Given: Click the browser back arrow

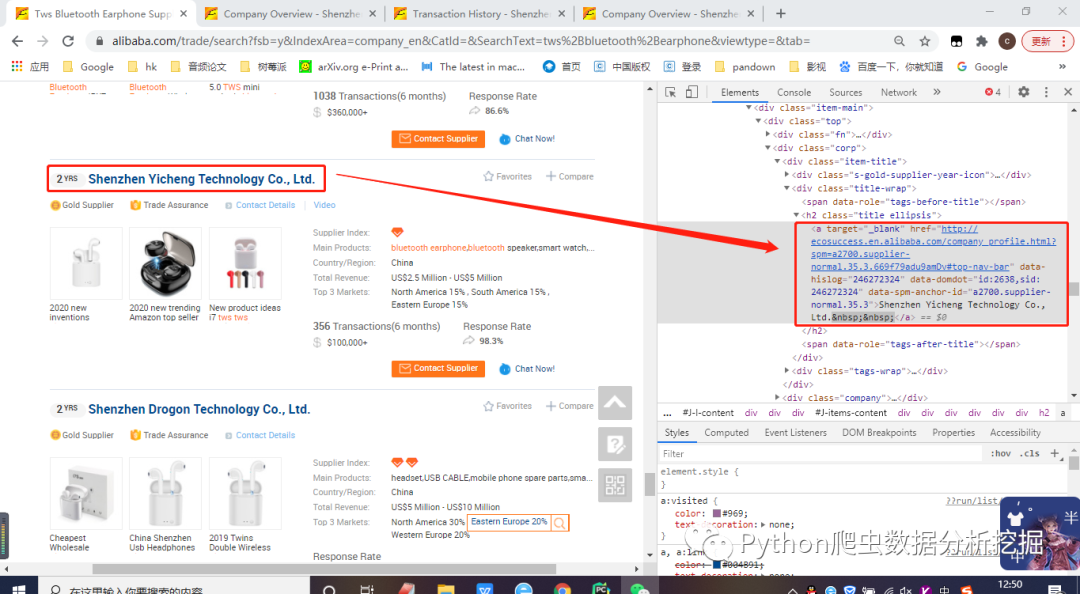Looking at the screenshot, I should click(x=17, y=41).
